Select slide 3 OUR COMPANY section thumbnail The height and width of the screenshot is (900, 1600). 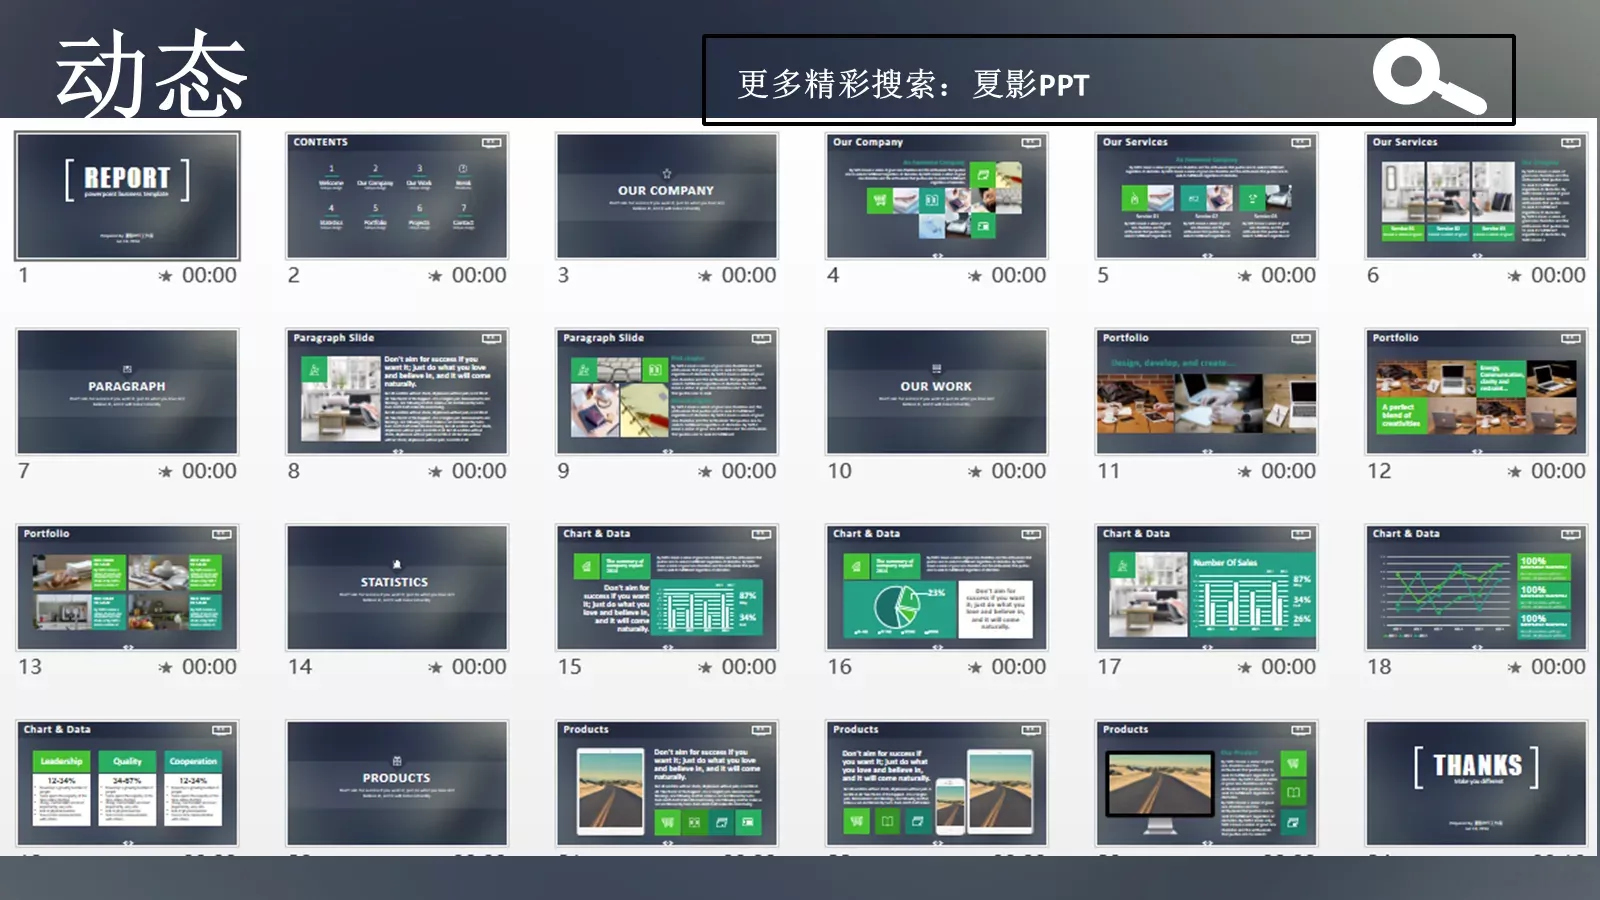click(667, 195)
